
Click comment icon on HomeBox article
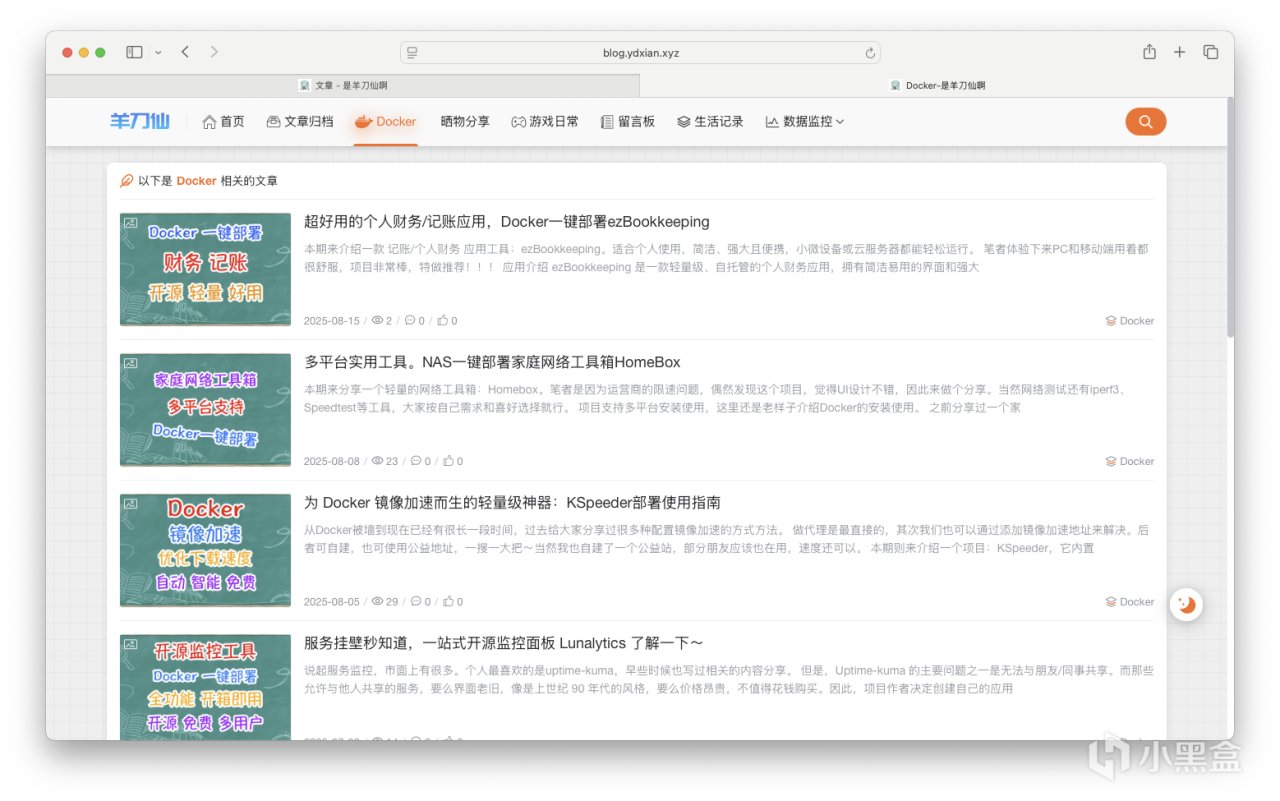[416, 461]
